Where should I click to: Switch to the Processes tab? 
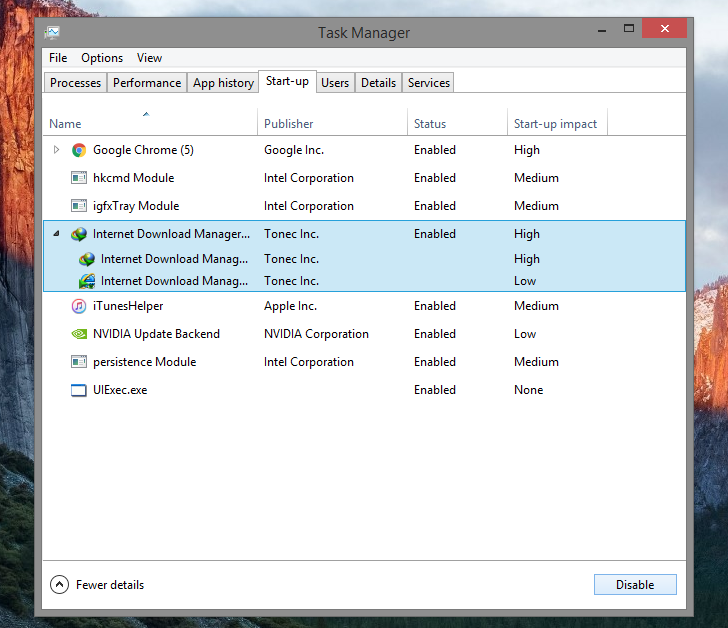tap(75, 83)
